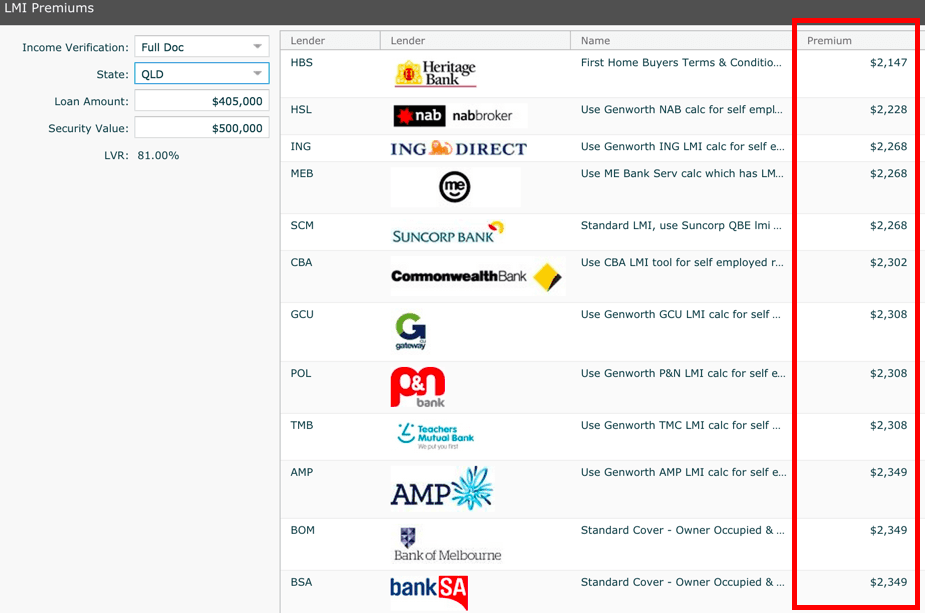Click the BankSA $2,349 premium value
Viewport: 925px width, 613px height.
pyautogui.click(x=887, y=582)
